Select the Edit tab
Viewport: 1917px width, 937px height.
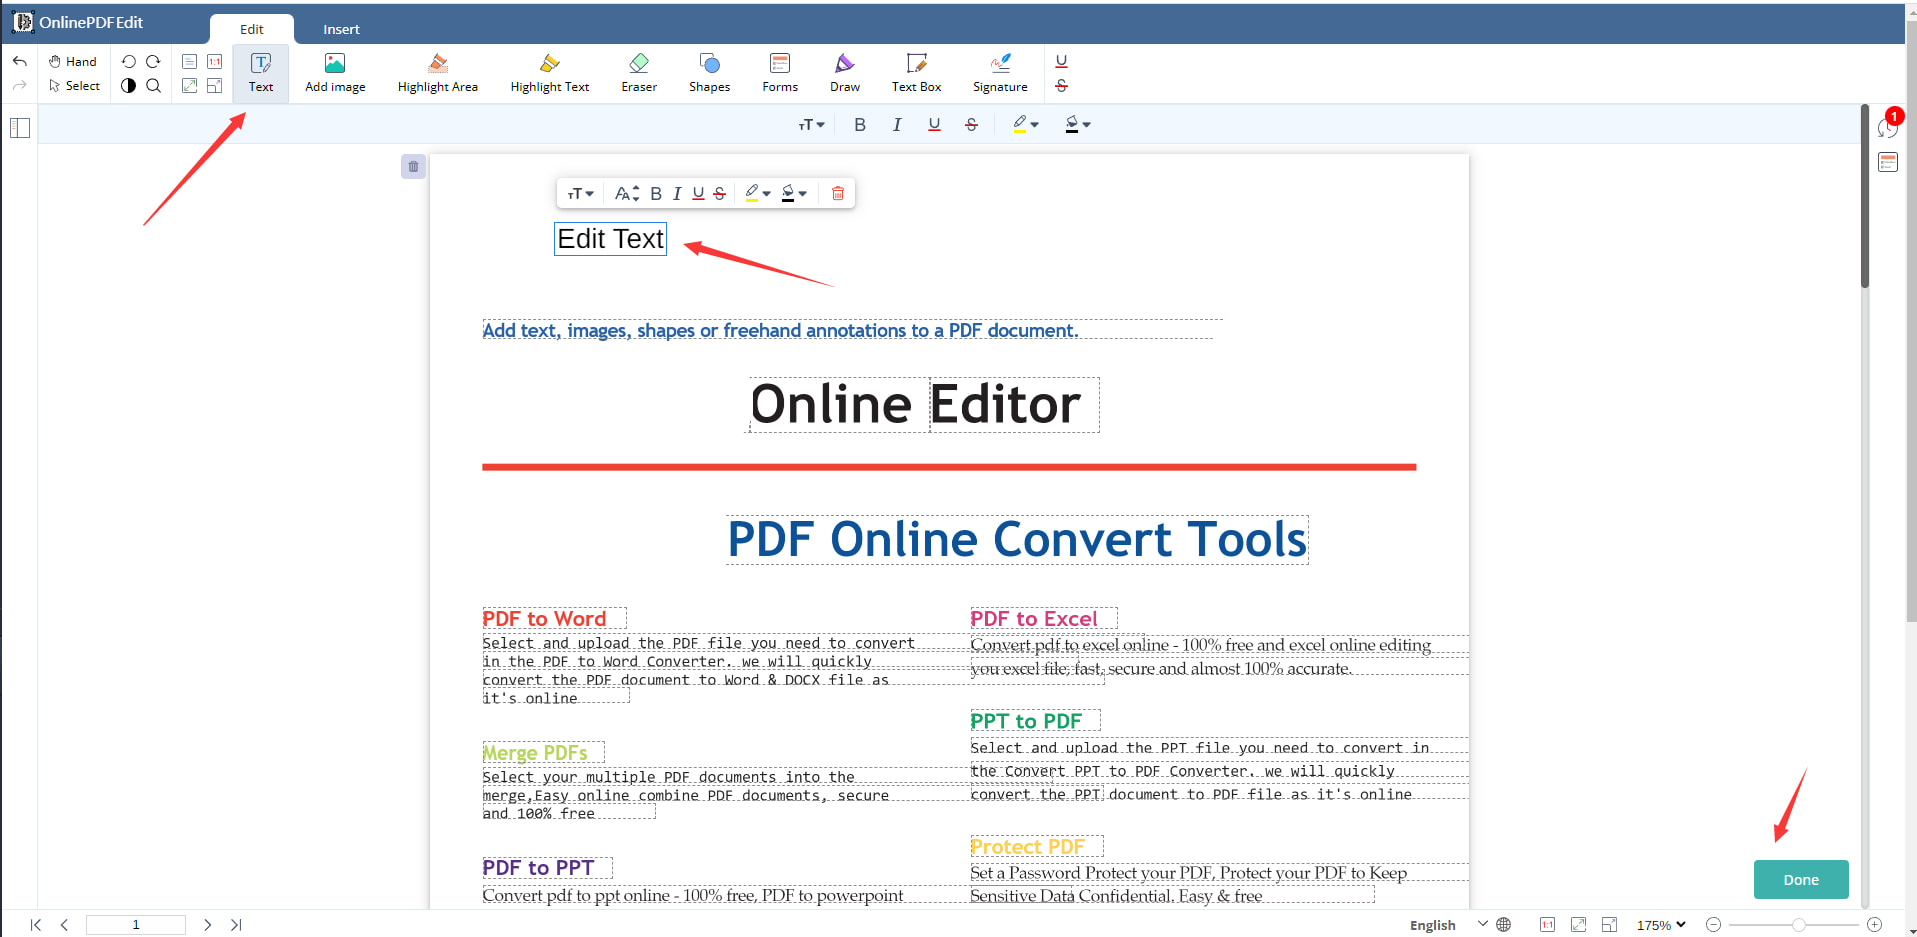tap(251, 29)
